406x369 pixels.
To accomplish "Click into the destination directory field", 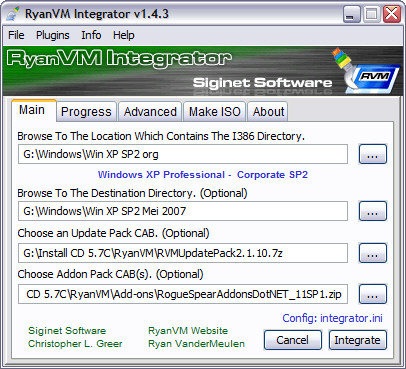I will [183, 211].
